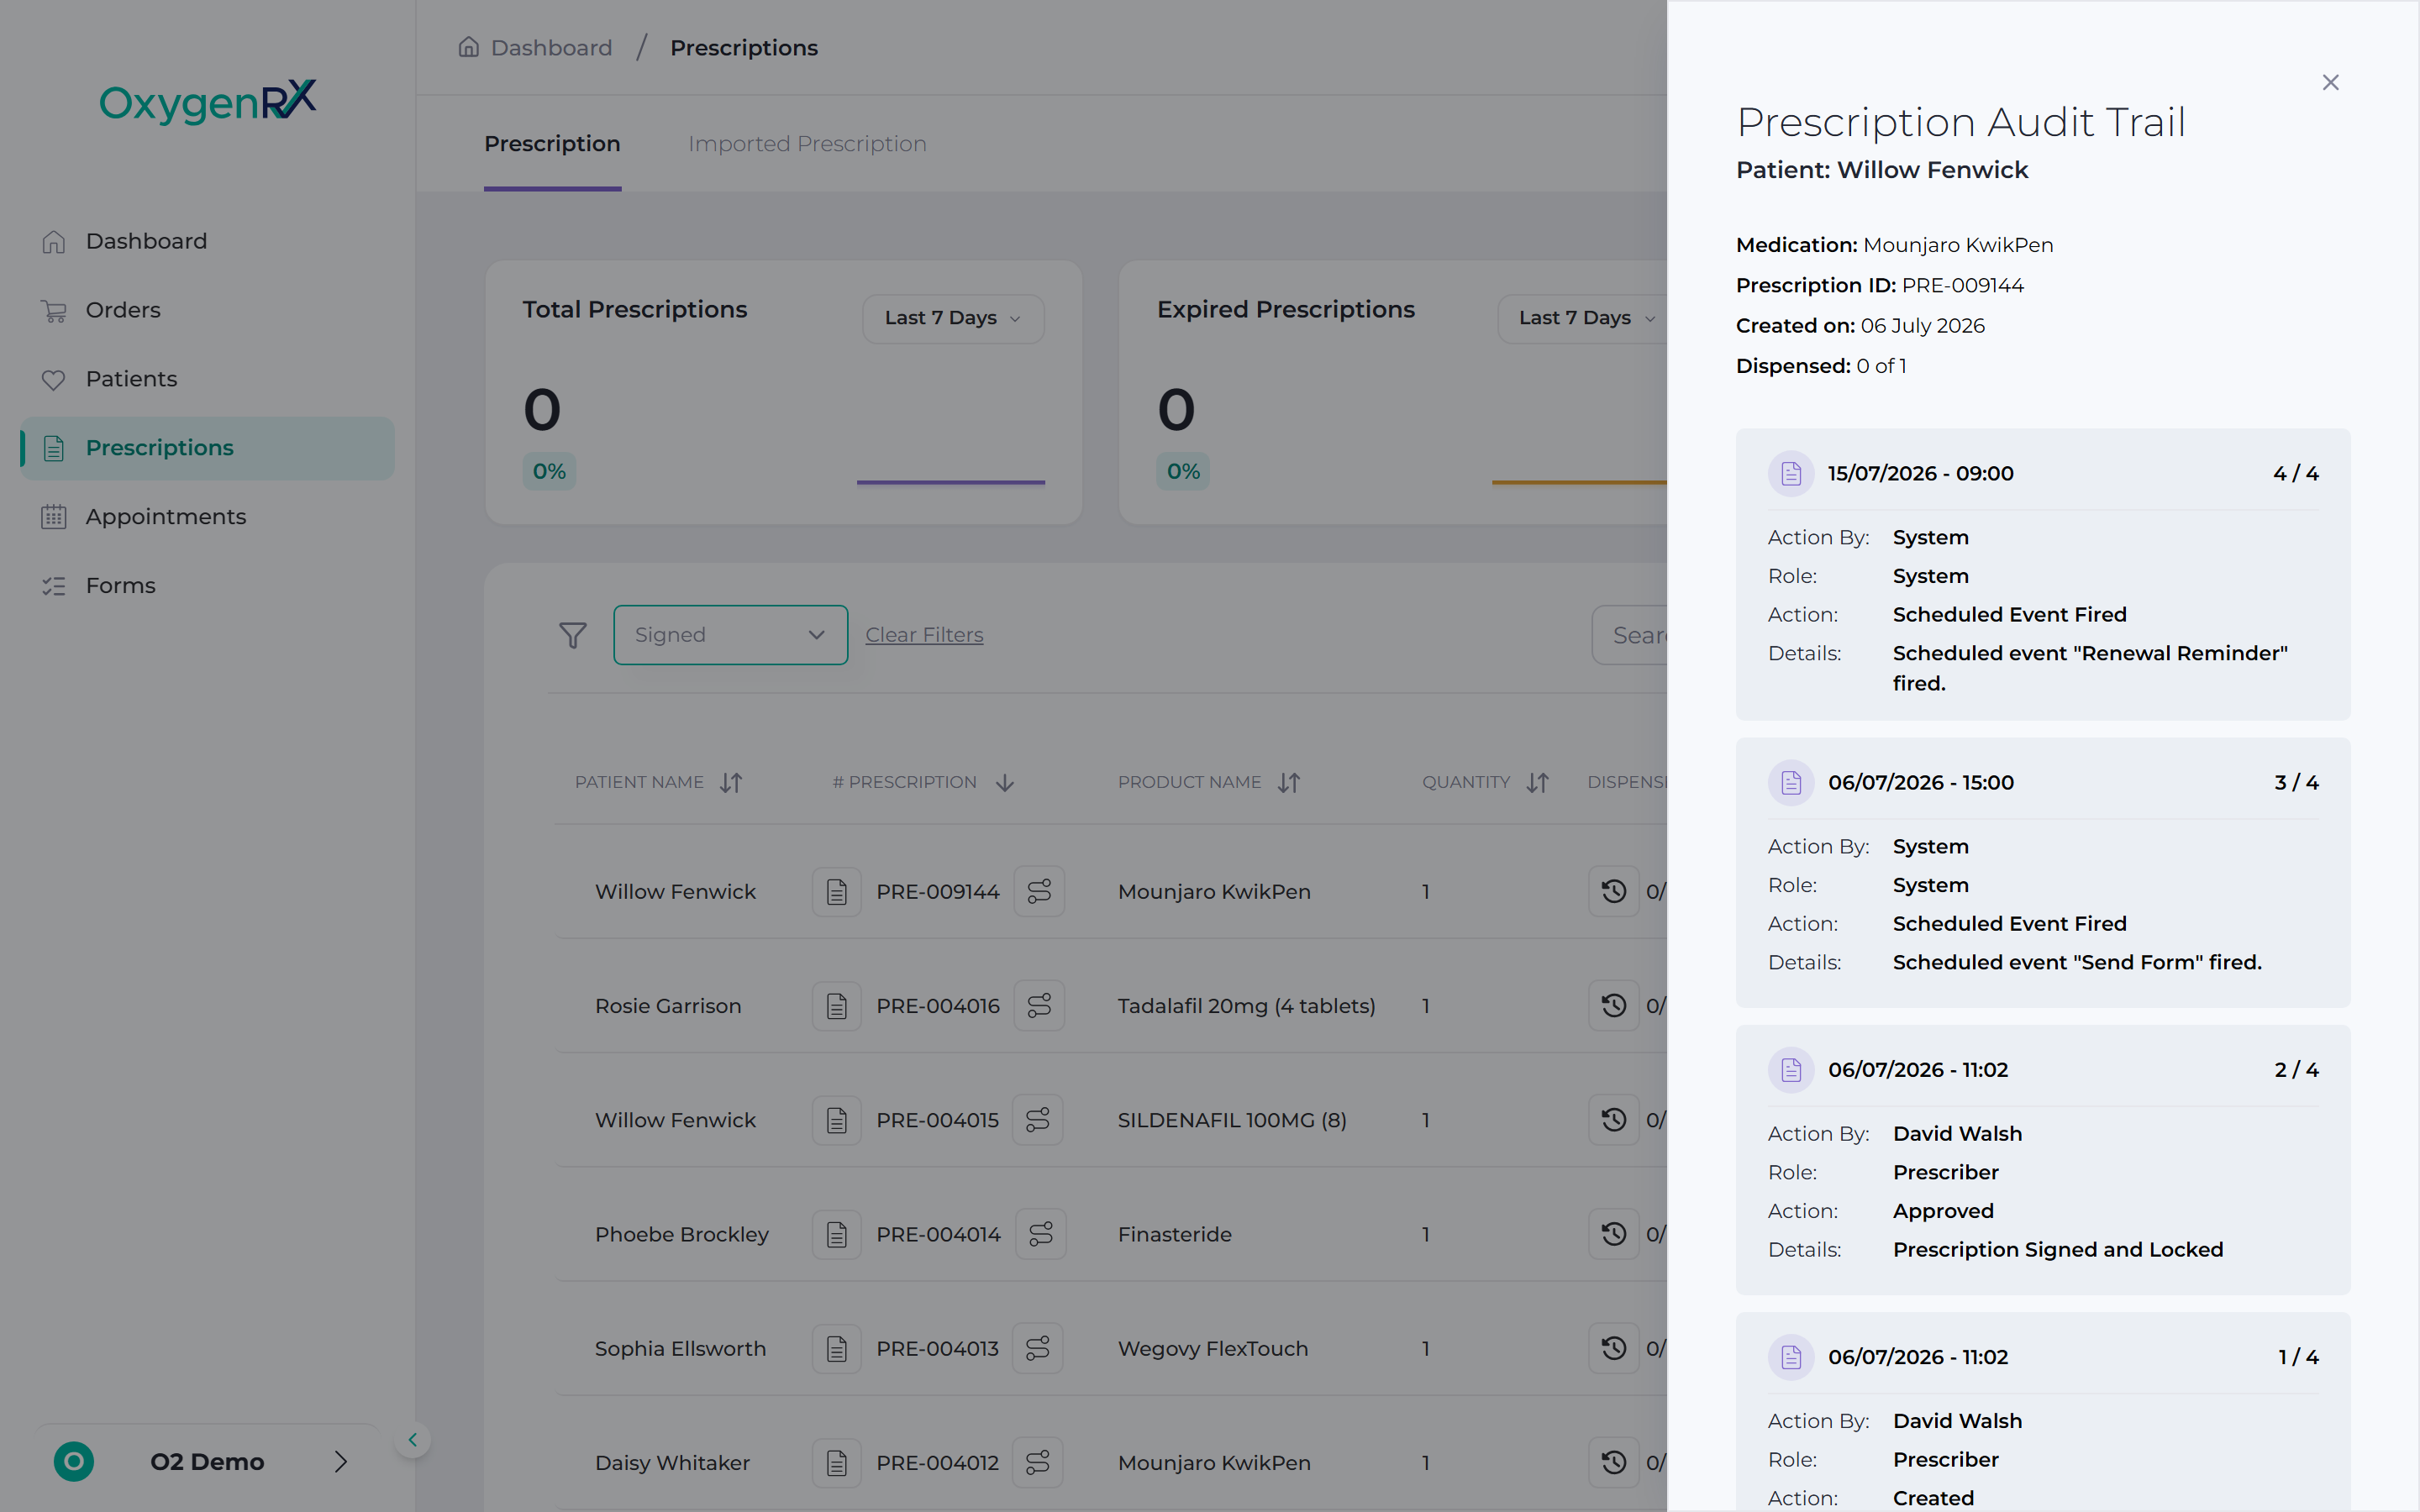The image size is (2420, 1512).
Task: Open Forms in the sidebar
Action: (207, 586)
